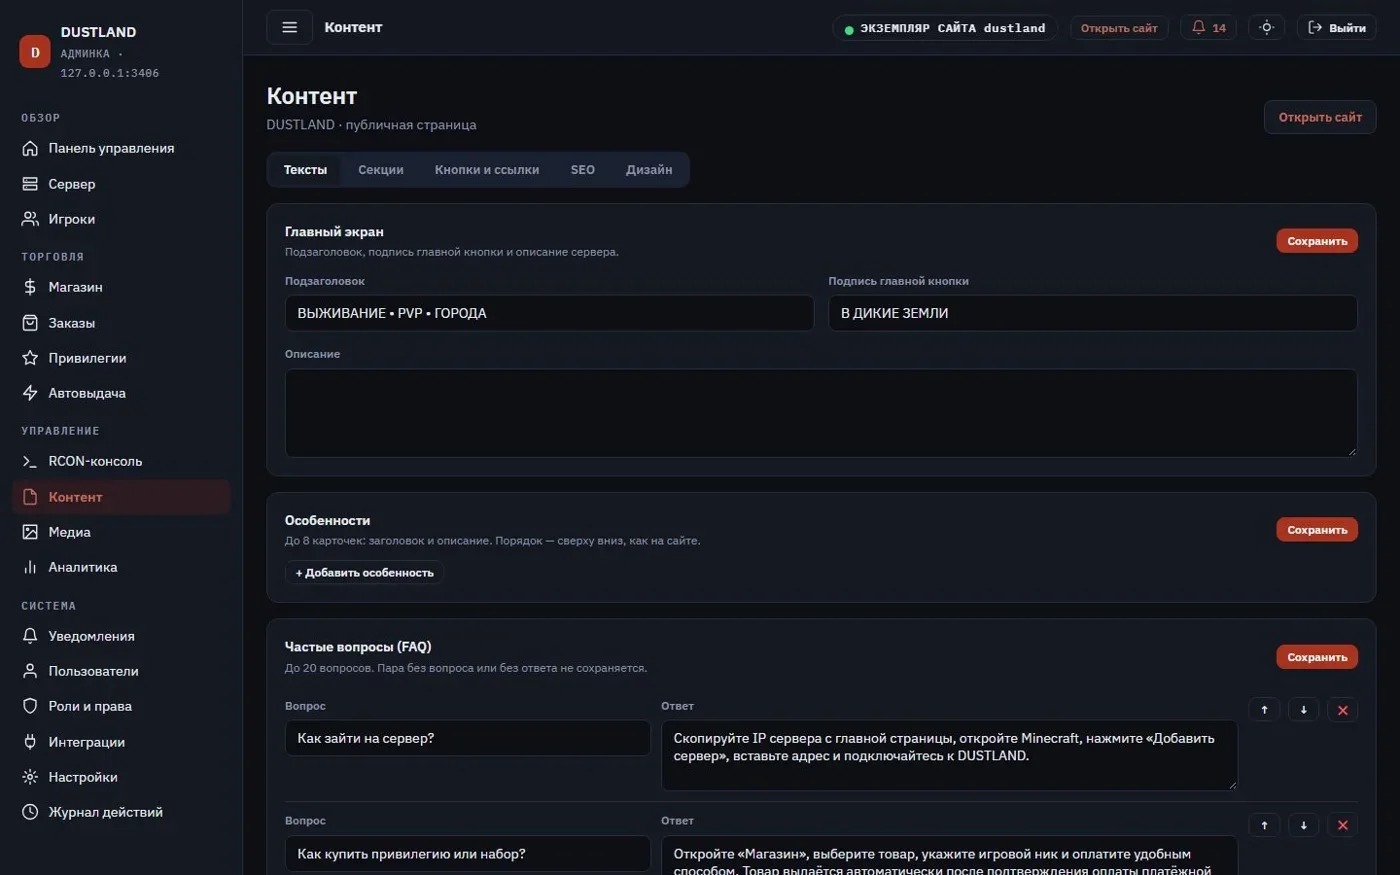The height and width of the screenshot is (875, 1400).
Task: Click the Выйти logout button
Action: tap(1336, 28)
